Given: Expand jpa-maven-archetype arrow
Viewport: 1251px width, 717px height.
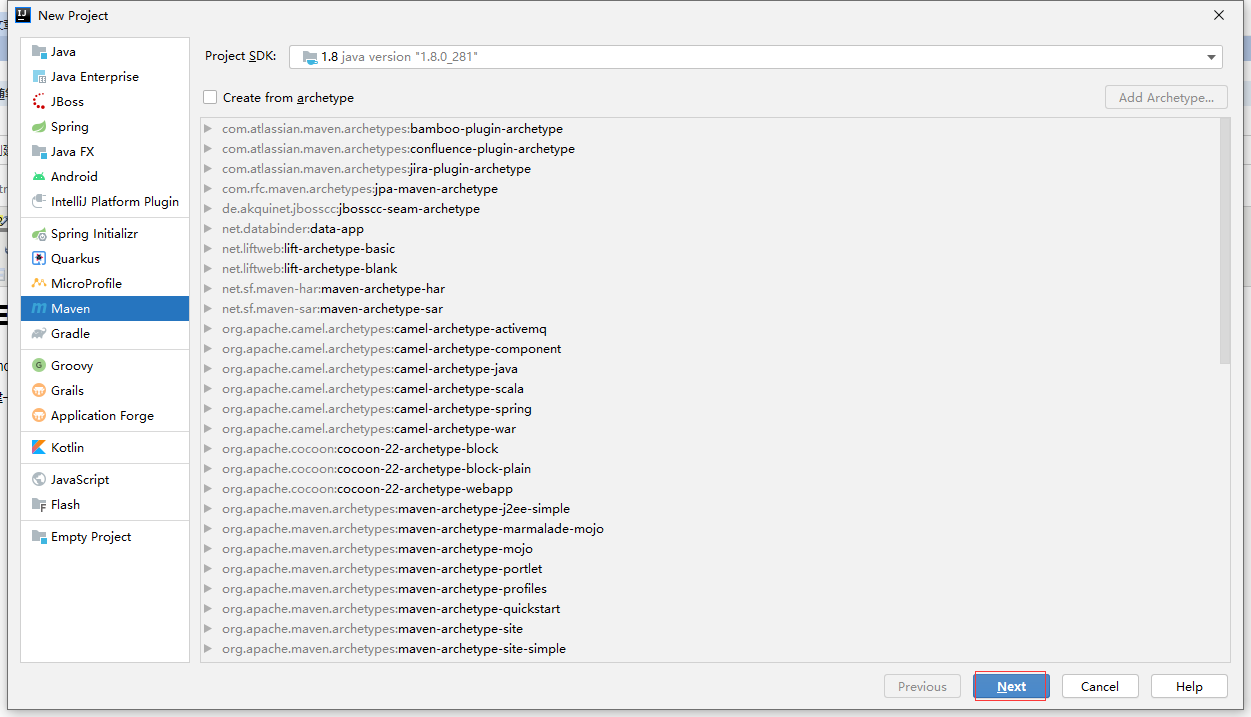Looking at the screenshot, I should (x=208, y=189).
